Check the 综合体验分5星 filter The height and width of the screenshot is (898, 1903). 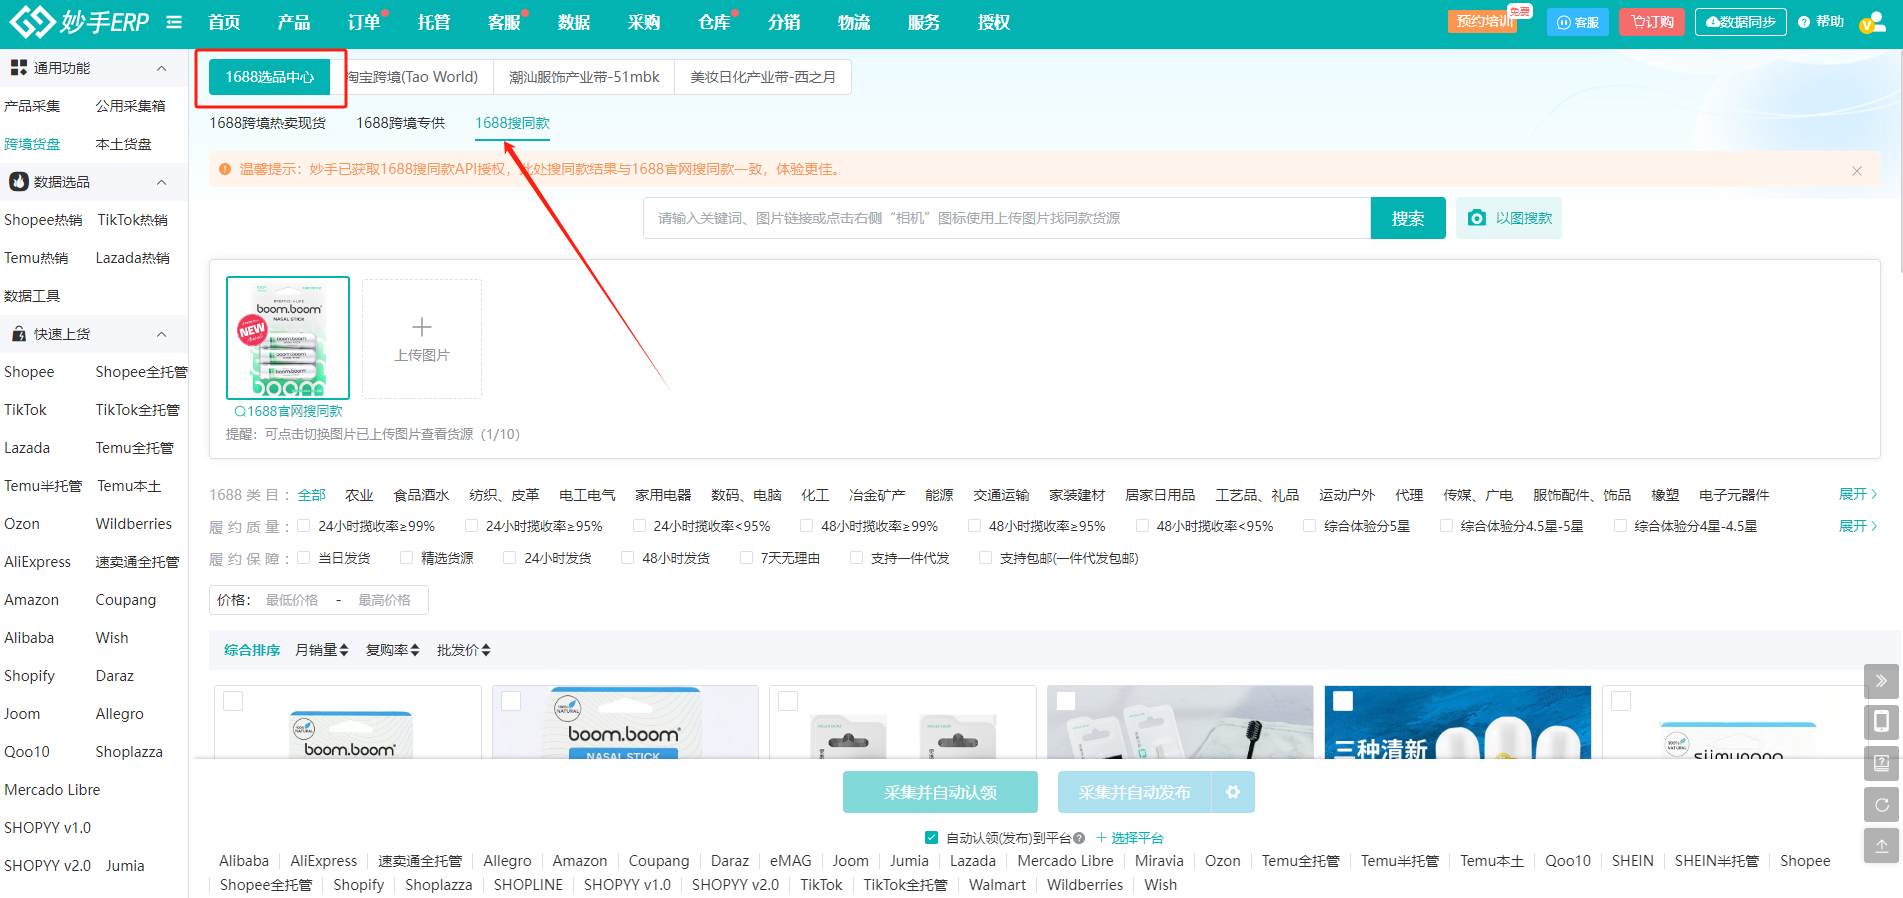click(1309, 526)
